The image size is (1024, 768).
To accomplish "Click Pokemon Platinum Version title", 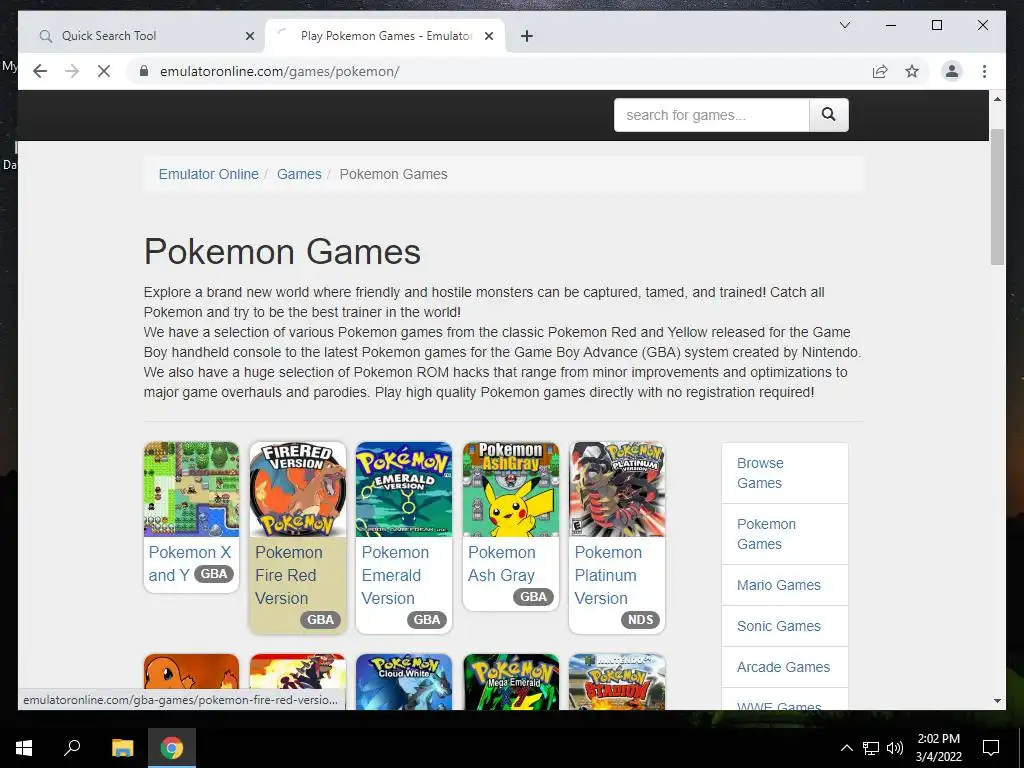I will [608, 575].
